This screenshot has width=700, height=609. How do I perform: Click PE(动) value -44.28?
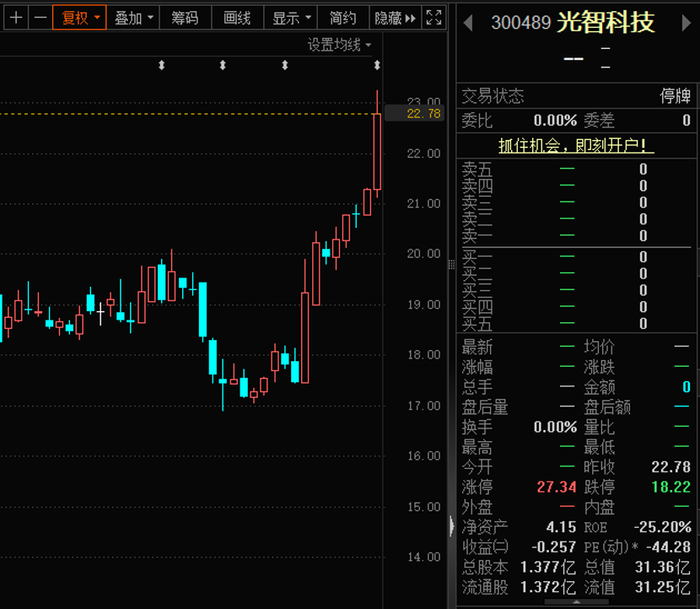pos(668,546)
